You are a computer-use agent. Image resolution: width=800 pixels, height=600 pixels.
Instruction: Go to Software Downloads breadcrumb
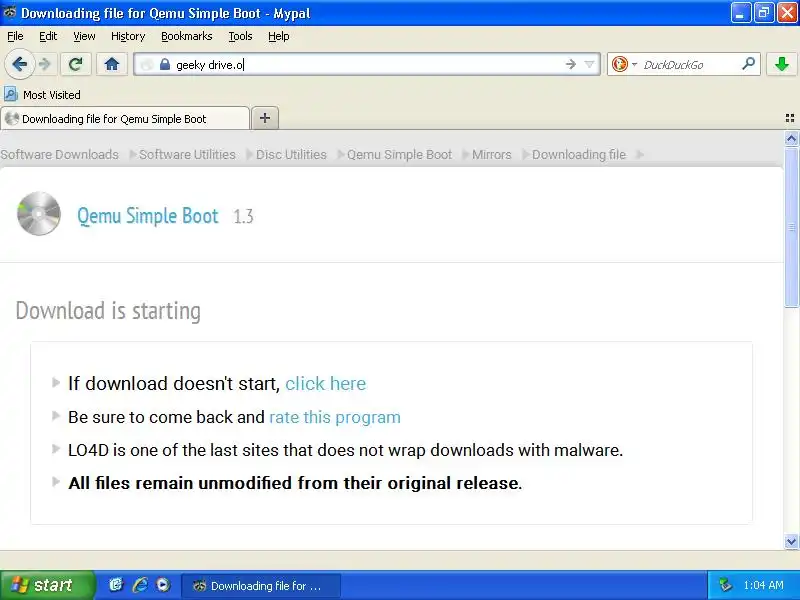click(x=60, y=155)
